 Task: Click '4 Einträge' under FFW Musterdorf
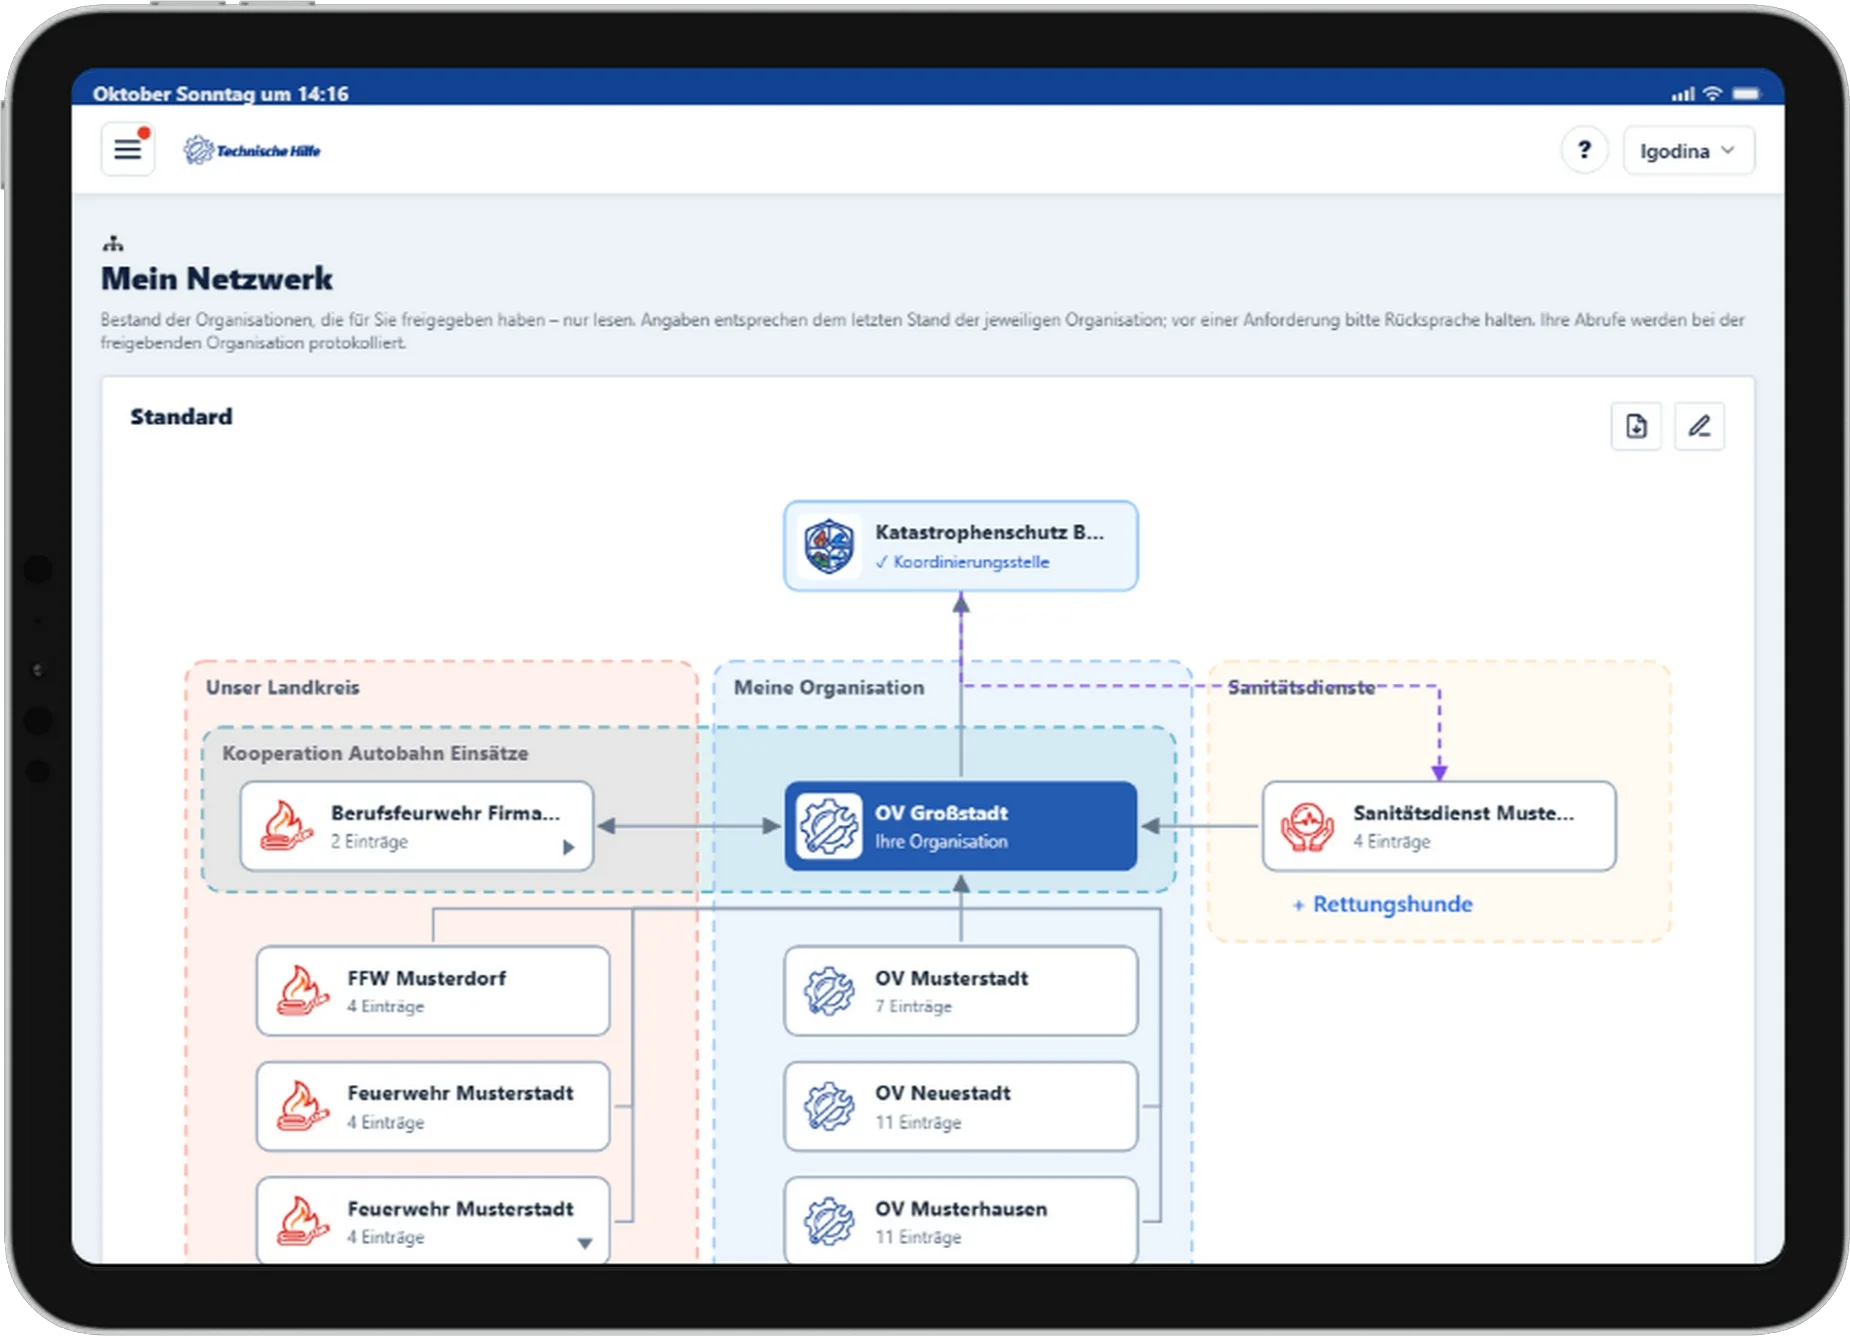click(x=386, y=1007)
